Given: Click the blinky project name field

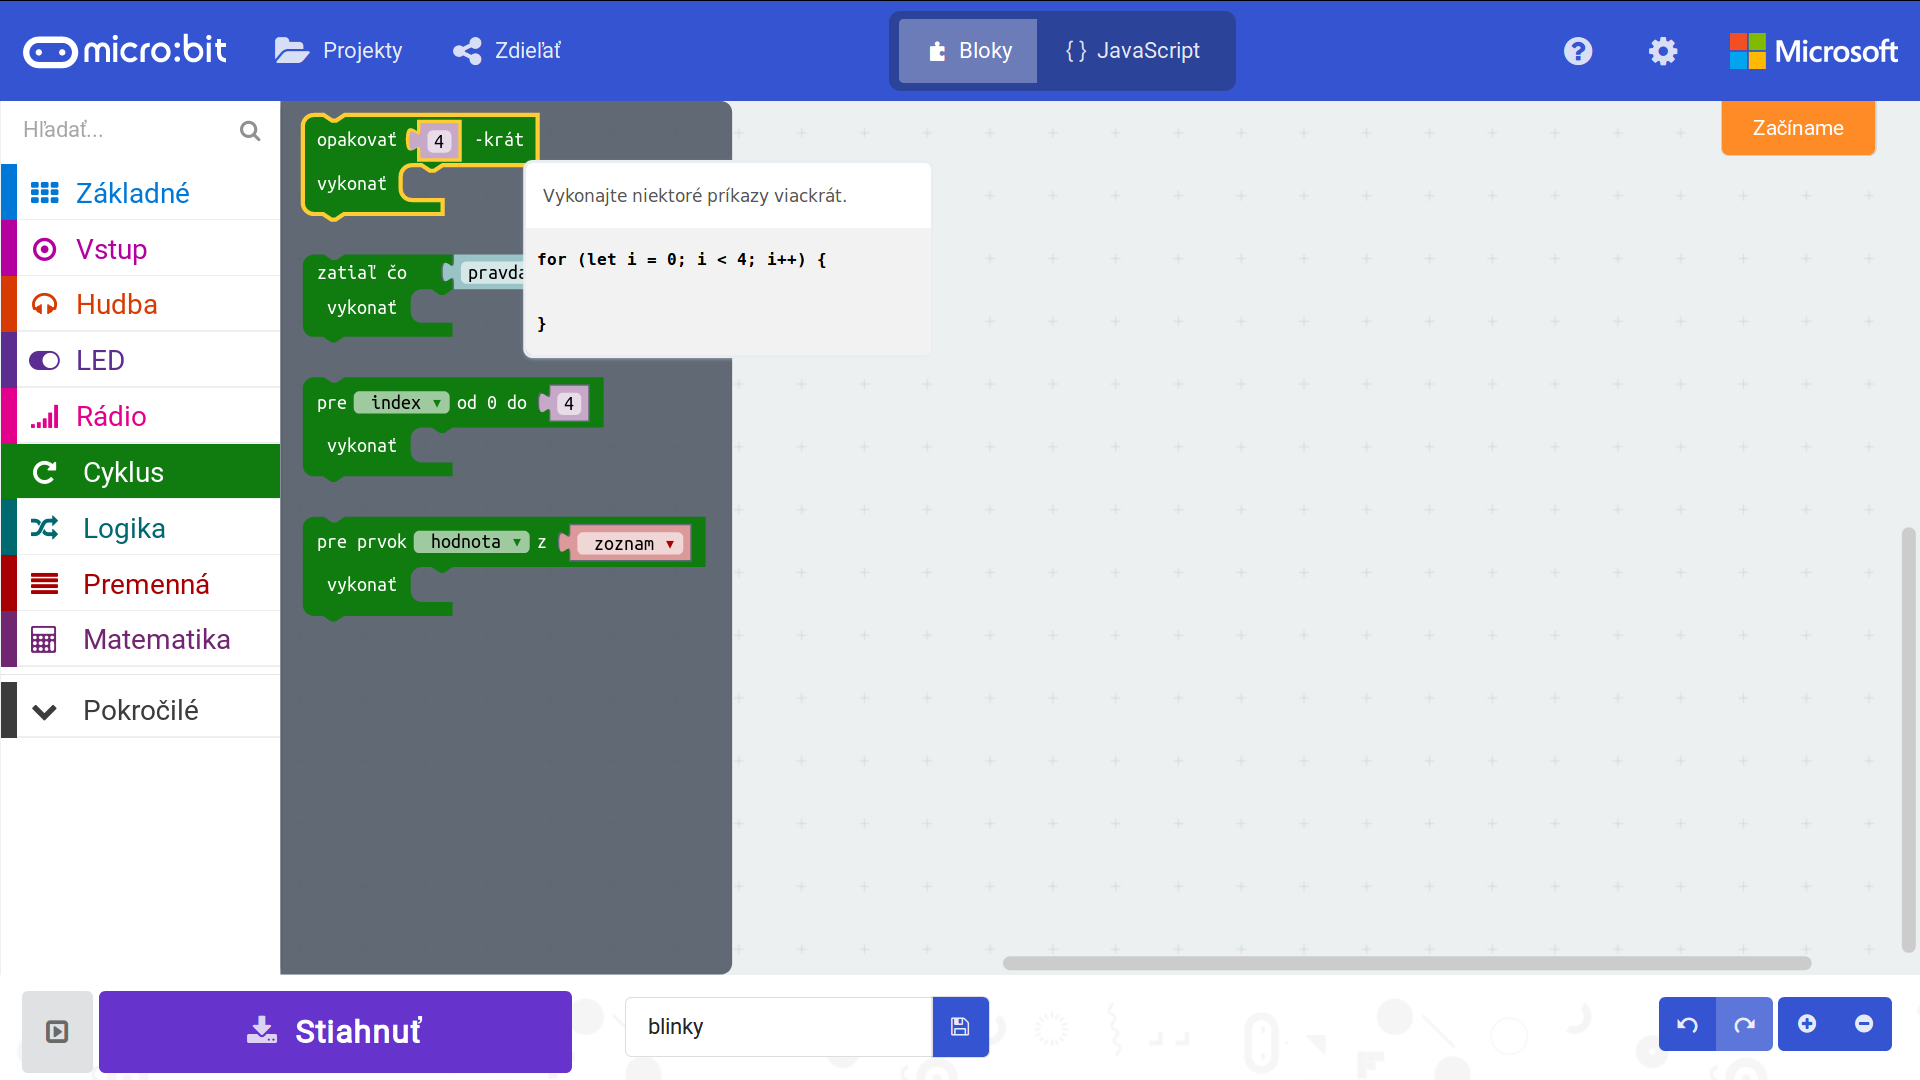Looking at the screenshot, I should coord(778,1026).
